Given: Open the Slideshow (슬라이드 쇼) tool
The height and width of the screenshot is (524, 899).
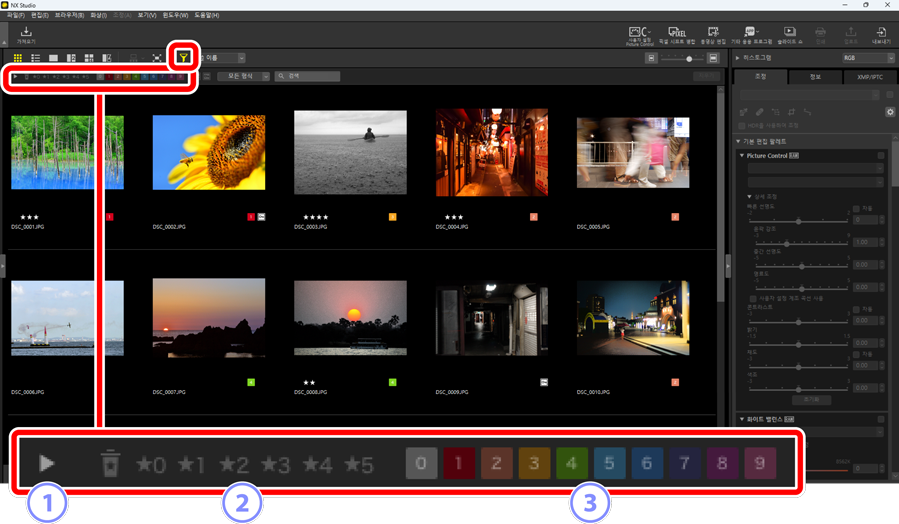Looking at the screenshot, I should pos(789,36).
